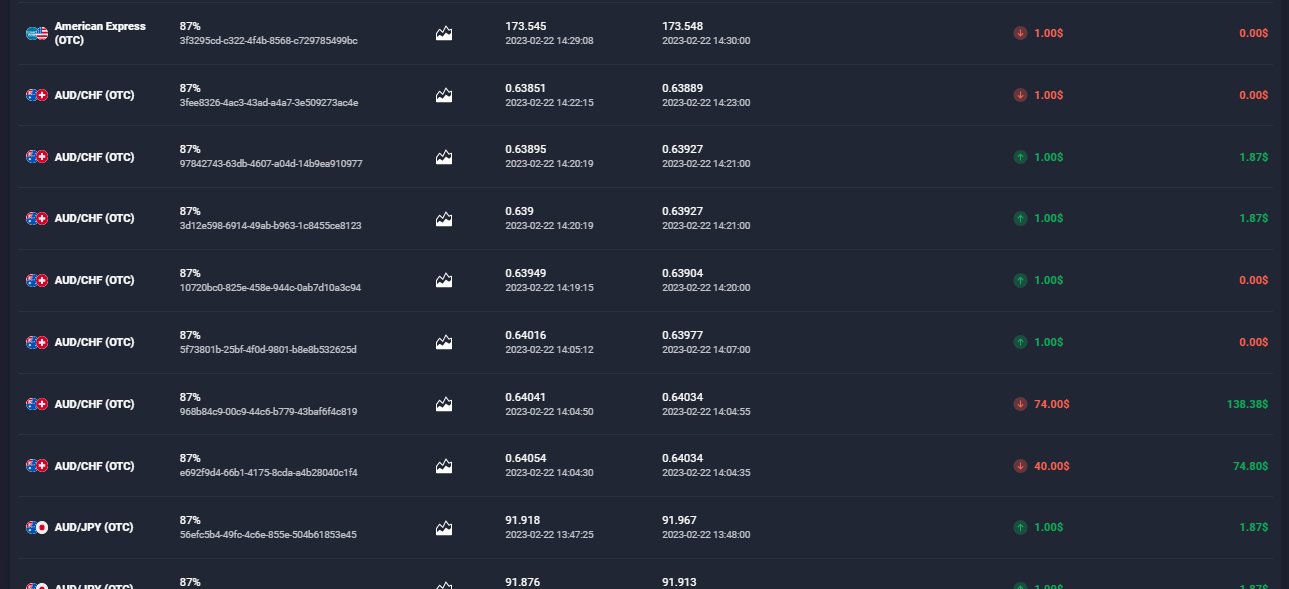Click red down arrow on American Express row
This screenshot has width=1289, height=589.
pyautogui.click(x=1020, y=33)
